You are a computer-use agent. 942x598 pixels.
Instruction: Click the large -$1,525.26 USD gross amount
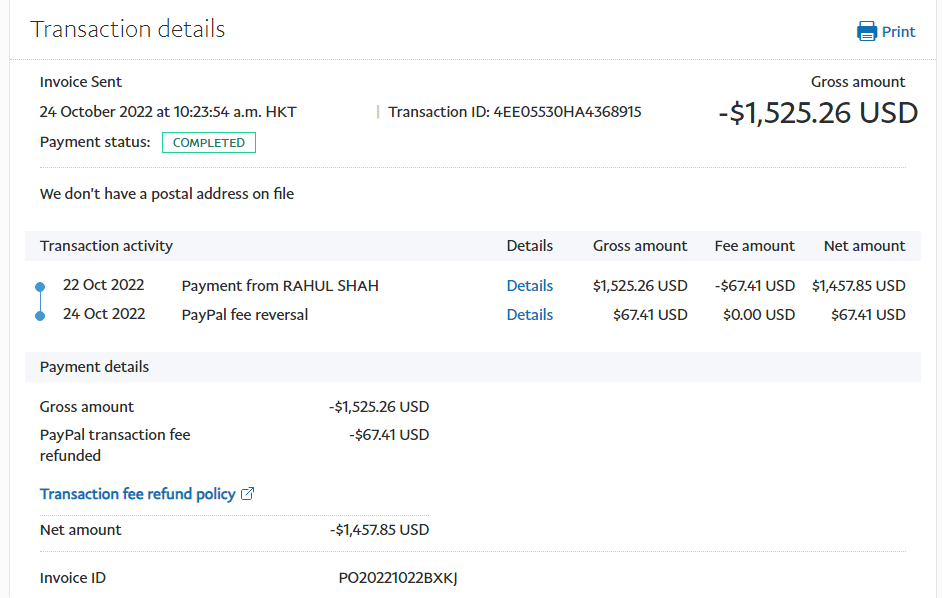click(817, 113)
